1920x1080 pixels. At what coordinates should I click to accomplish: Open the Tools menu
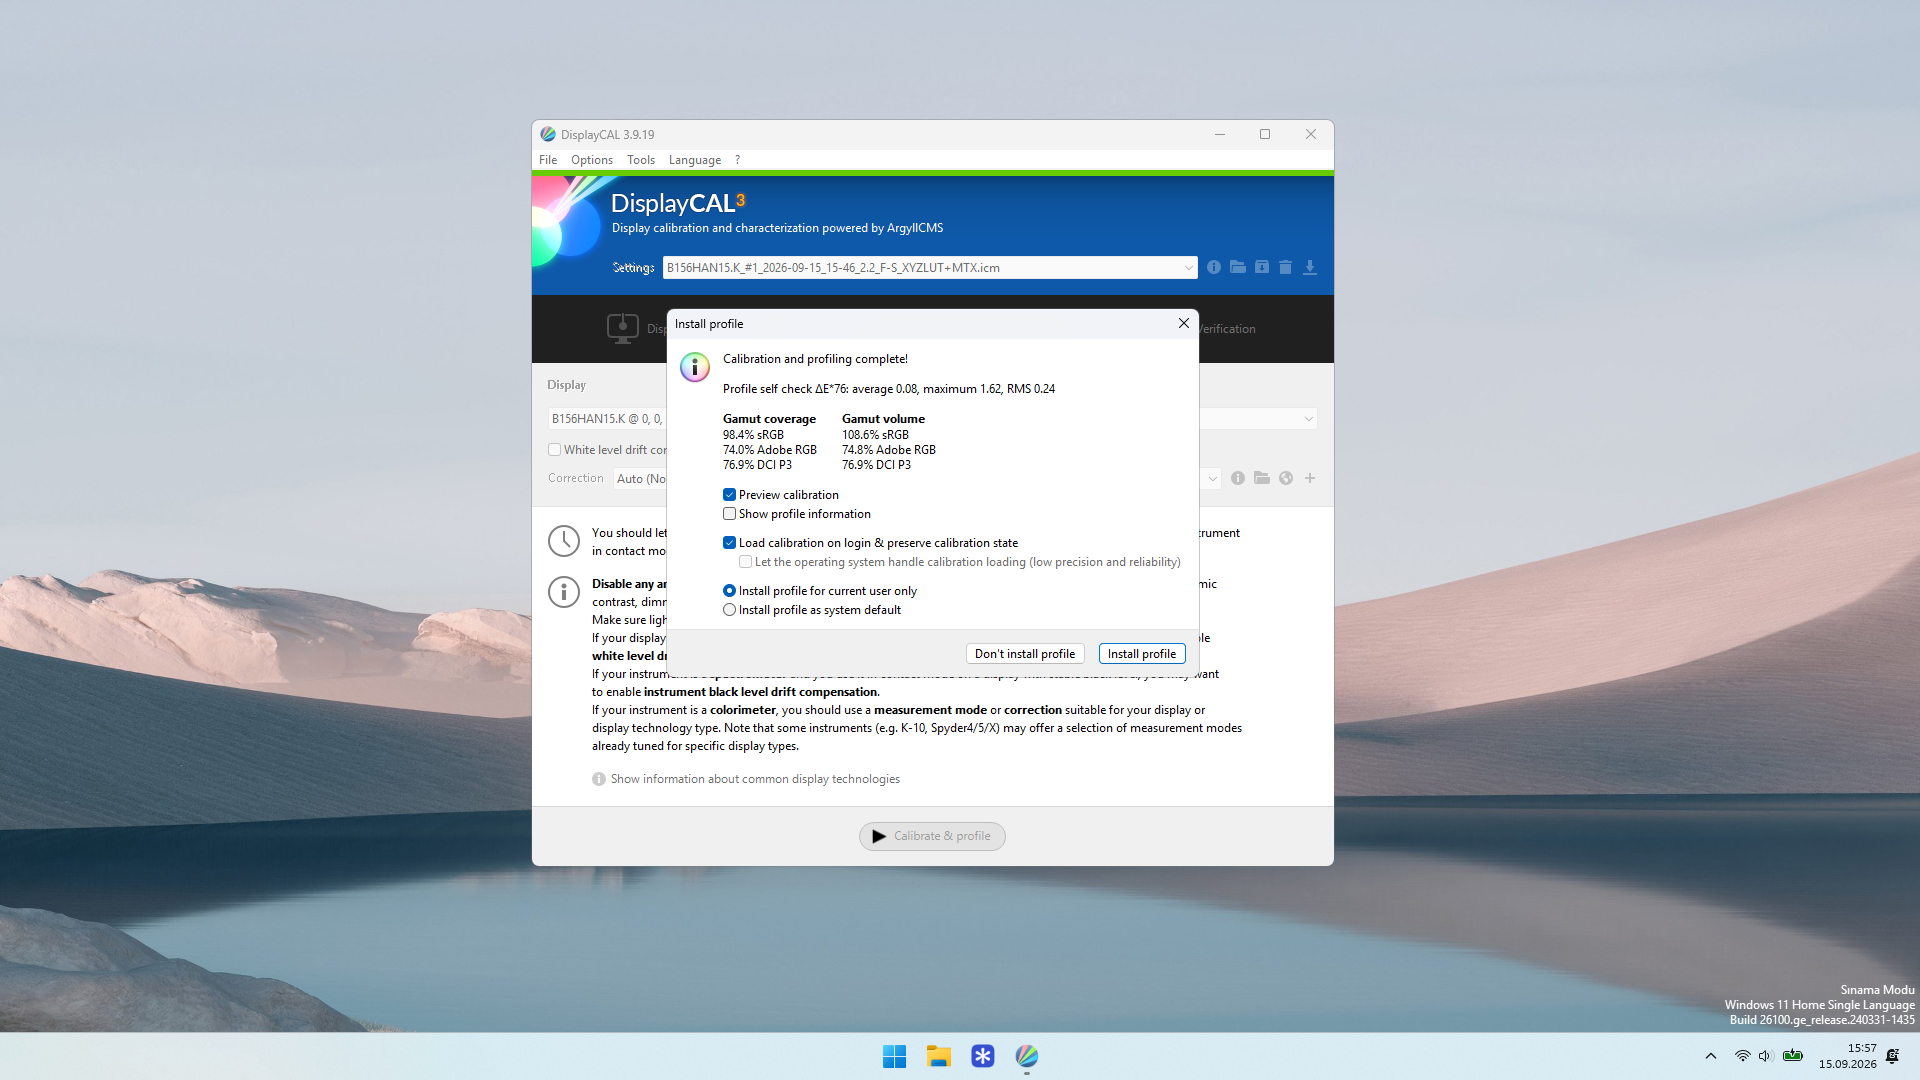point(641,160)
